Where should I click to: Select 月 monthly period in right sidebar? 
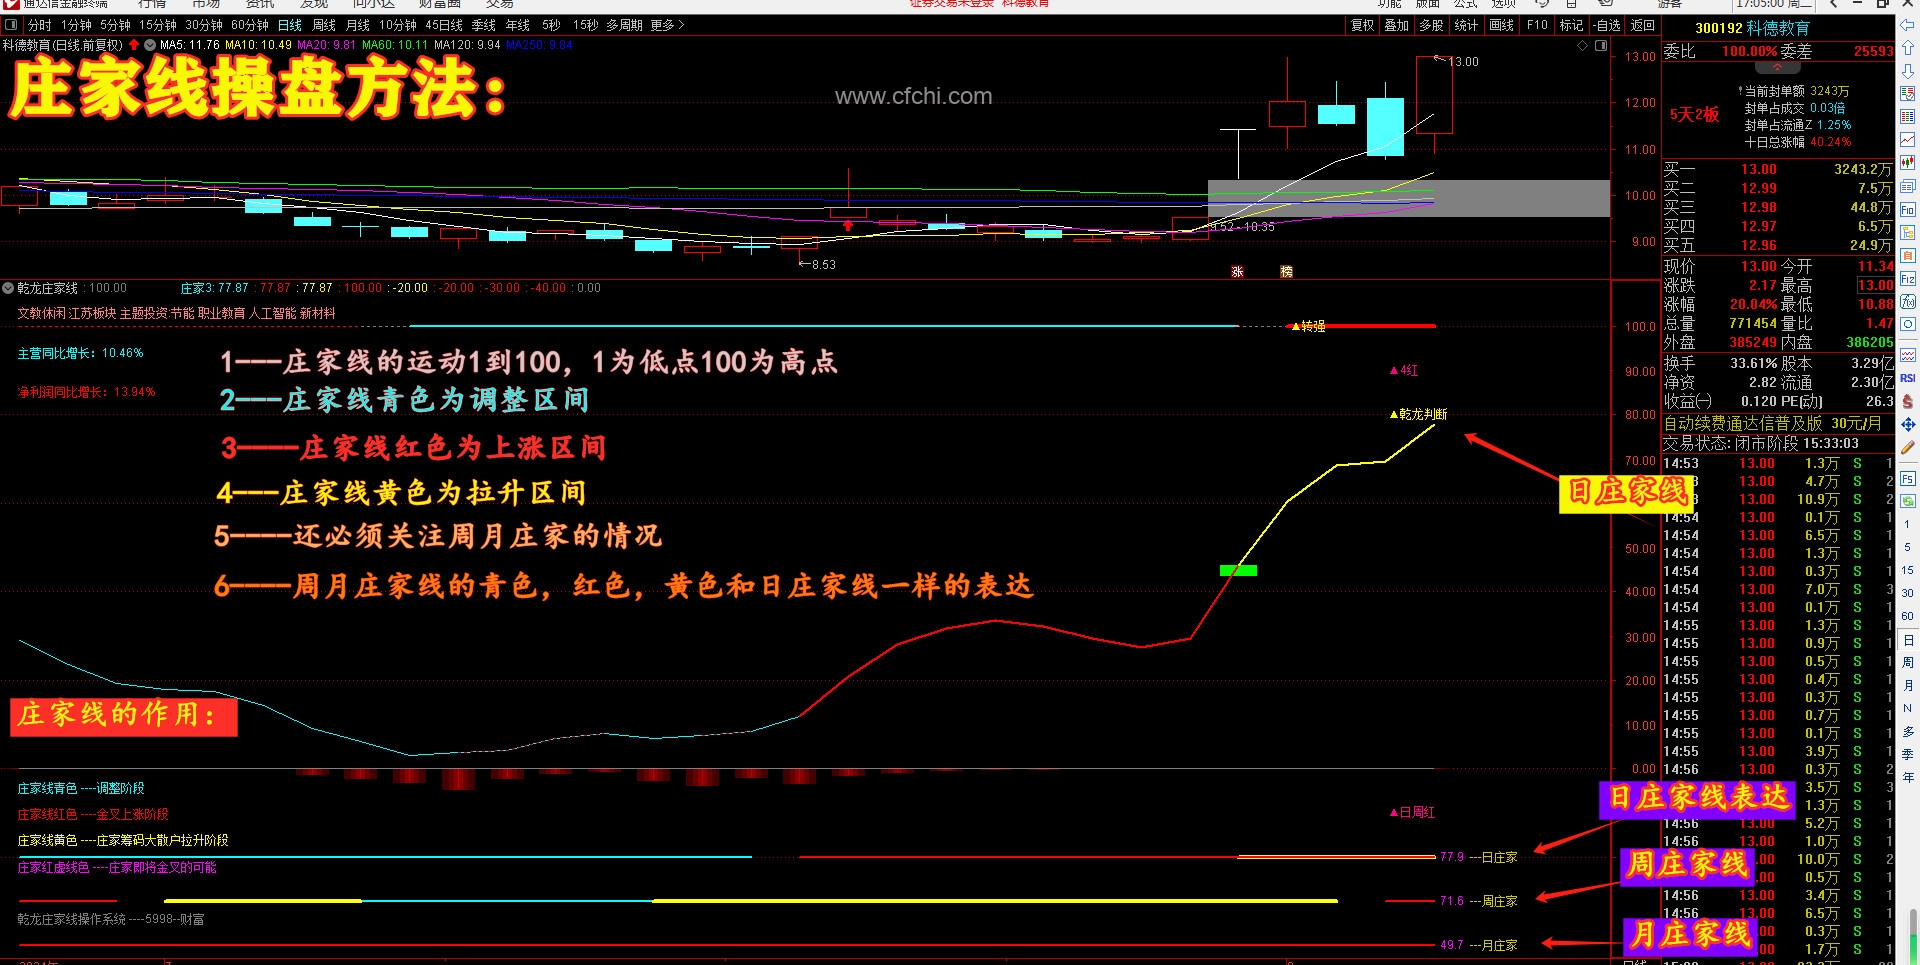(1908, 685)
